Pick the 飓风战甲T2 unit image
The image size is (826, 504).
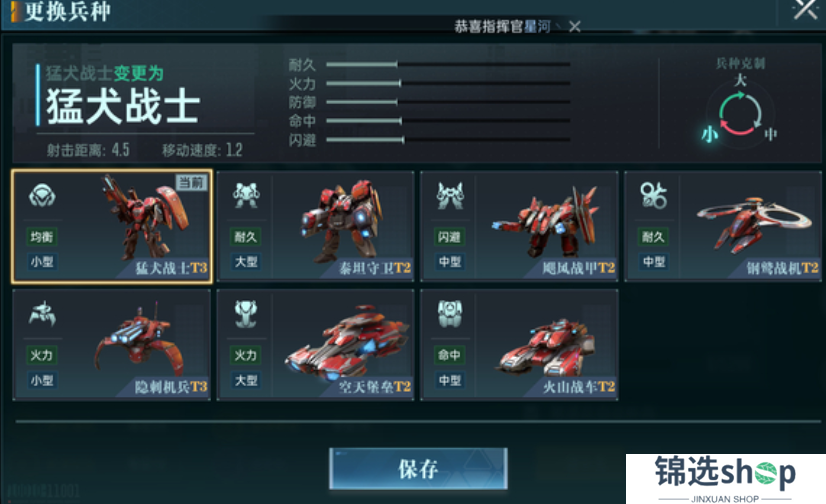(x=545, y=220)
